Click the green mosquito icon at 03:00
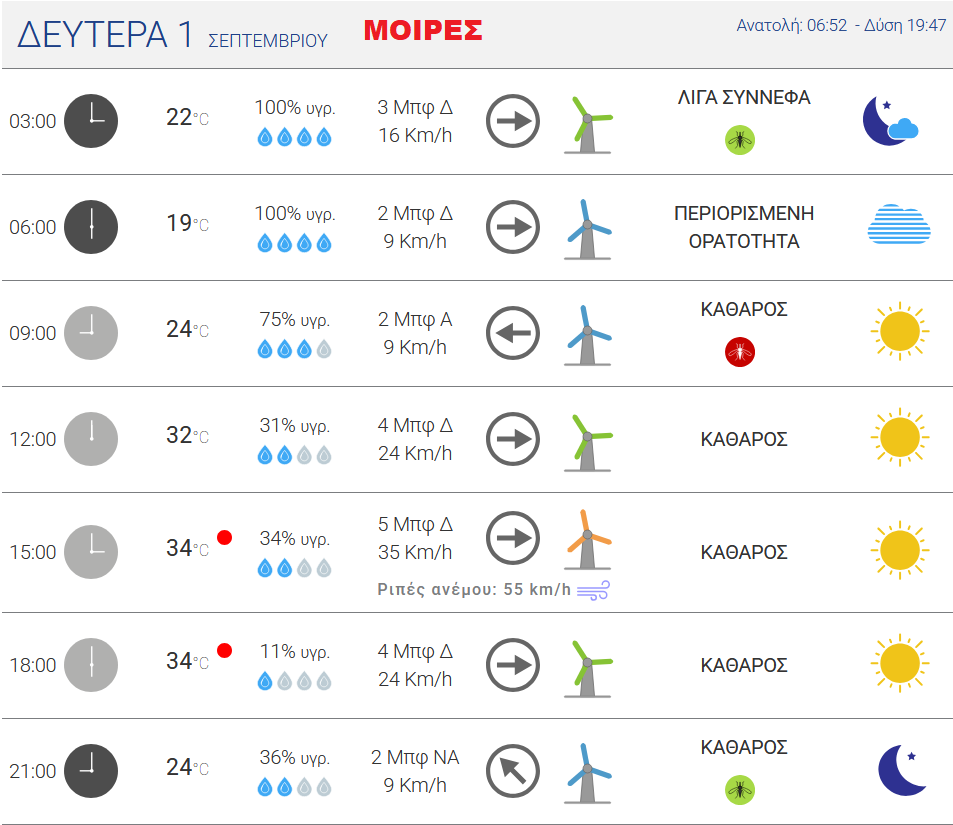The height and width of the screenshot is (825, 953). click(x=740, y=140)
